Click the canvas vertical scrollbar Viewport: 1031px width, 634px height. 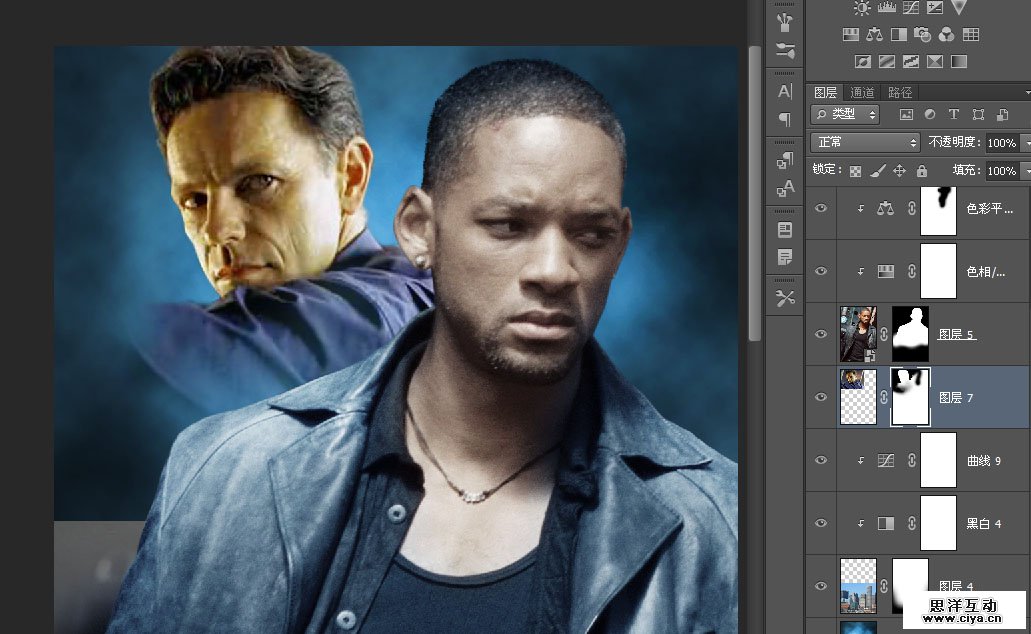[755, 192]
